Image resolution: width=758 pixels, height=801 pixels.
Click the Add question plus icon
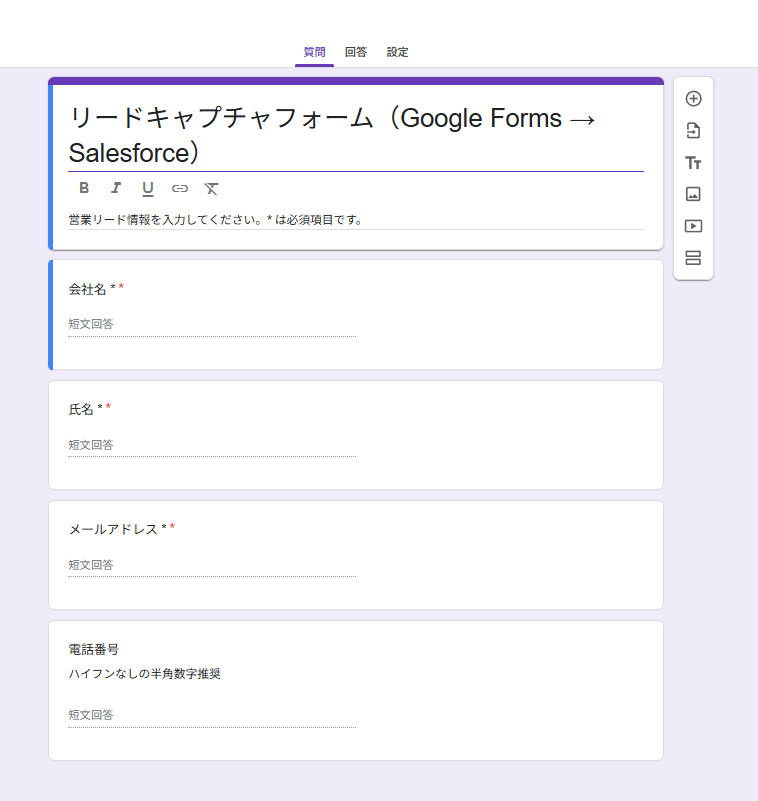(x=693, y=99)
